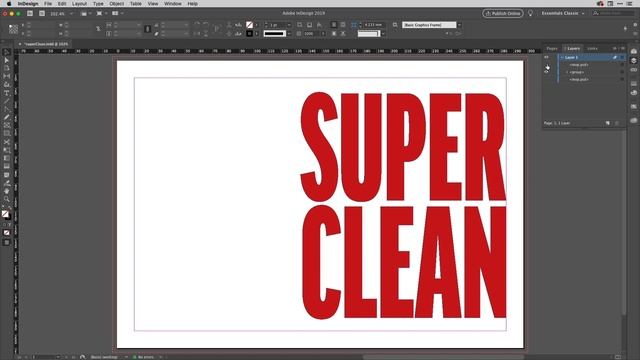Viewport: 640px width, 360px height.
Task: Select the Type tool
Action: (7, 93)
